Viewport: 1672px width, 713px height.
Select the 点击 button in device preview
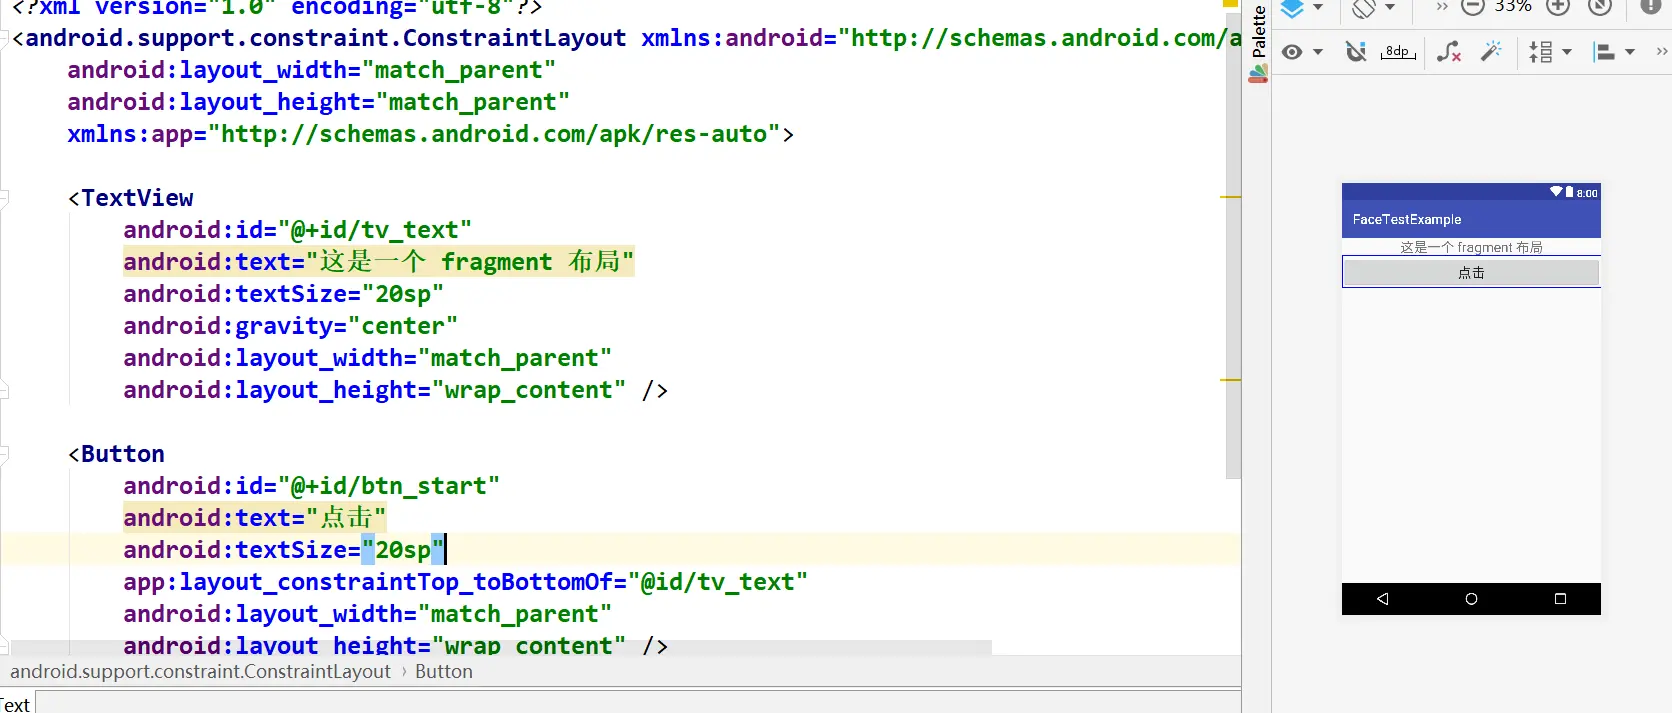point(1471,273)
